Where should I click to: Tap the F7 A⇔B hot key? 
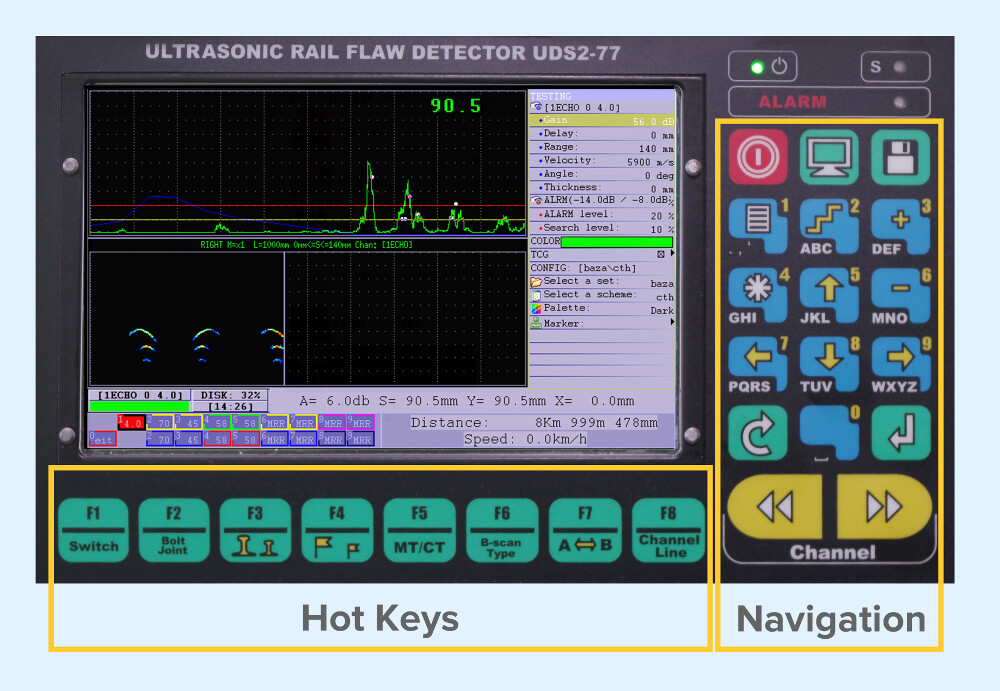pyautogui.click(x=585, y=530)
